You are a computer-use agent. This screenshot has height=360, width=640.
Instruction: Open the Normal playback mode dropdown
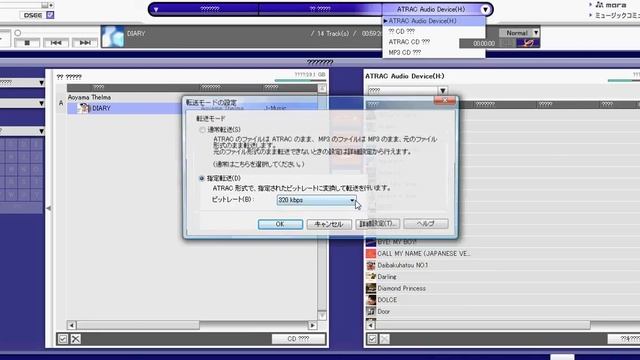tap(520, 33)
